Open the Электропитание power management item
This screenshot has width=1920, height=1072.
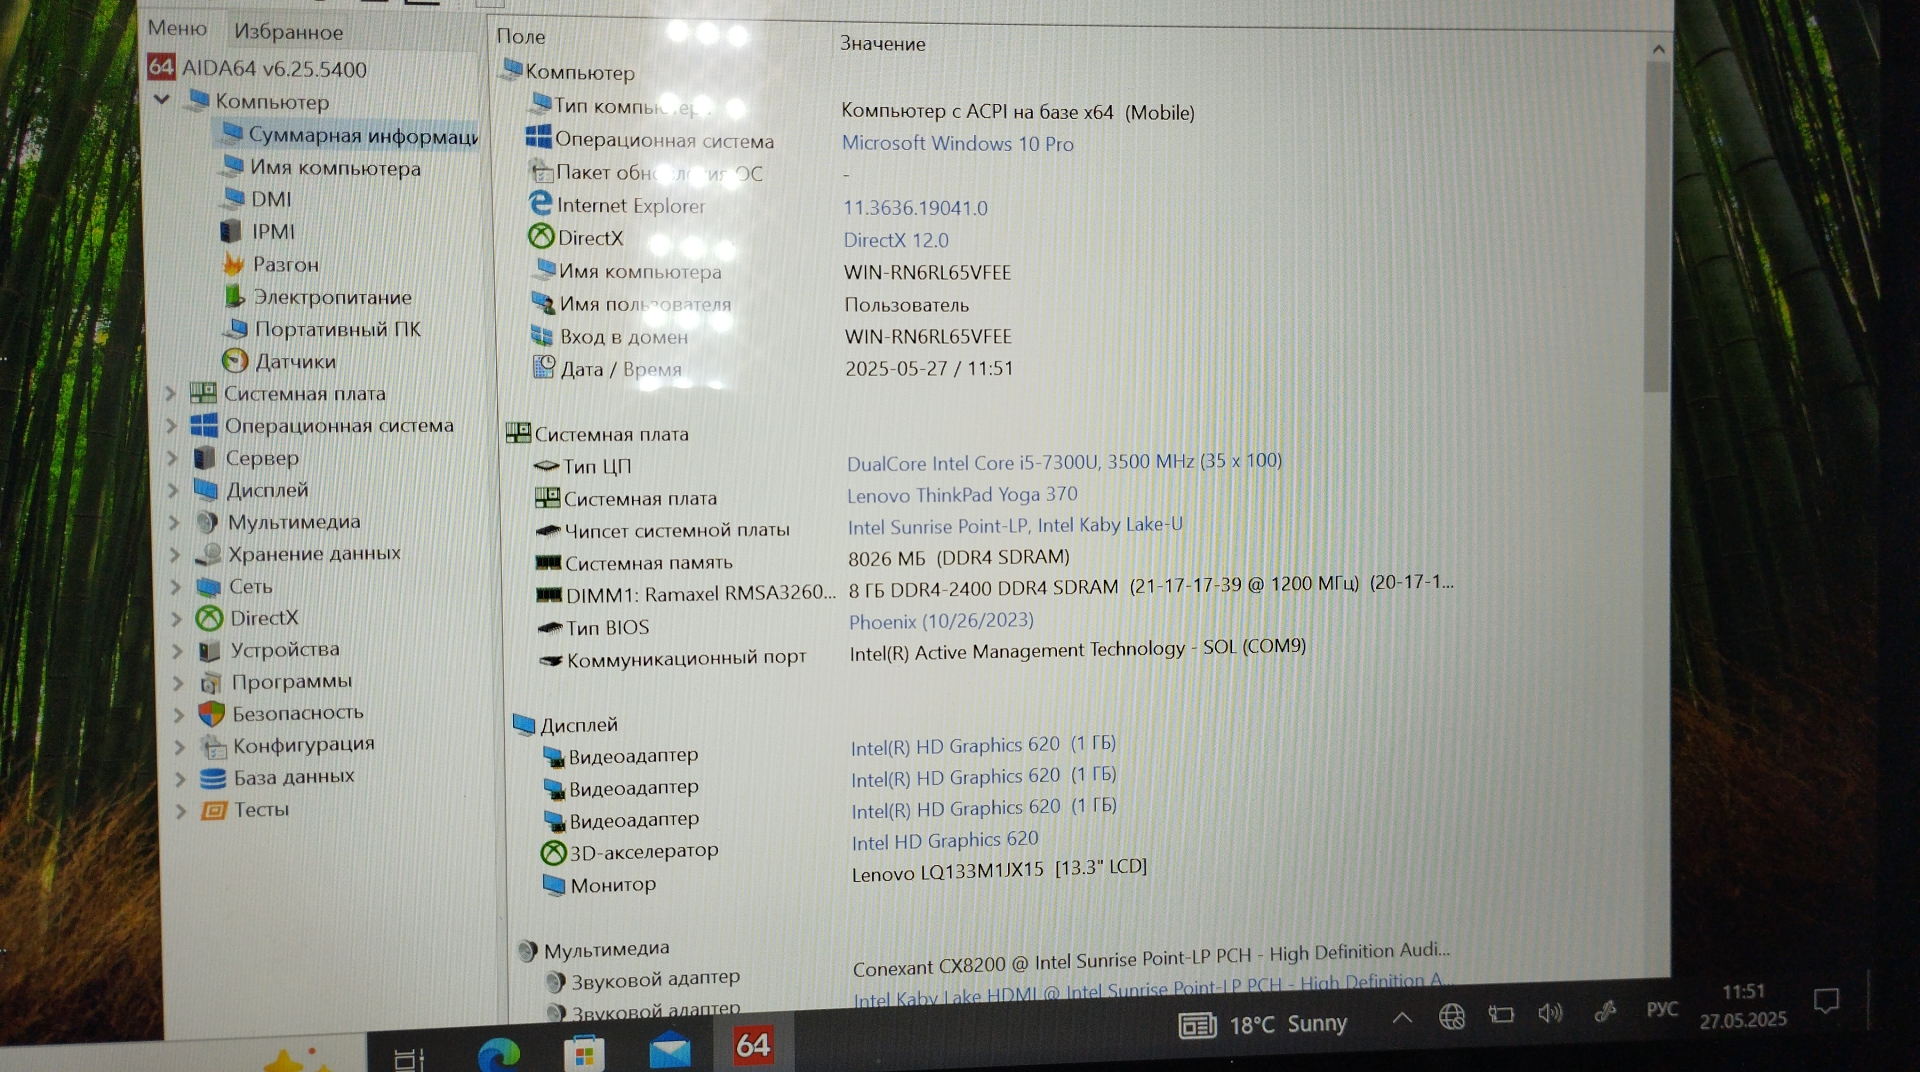tap(331, 297)
